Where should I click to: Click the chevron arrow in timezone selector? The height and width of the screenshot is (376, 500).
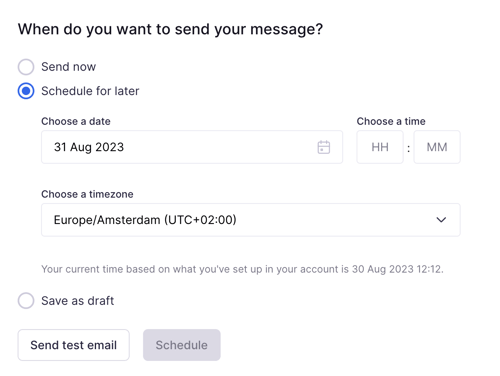(x=441, y=220)
